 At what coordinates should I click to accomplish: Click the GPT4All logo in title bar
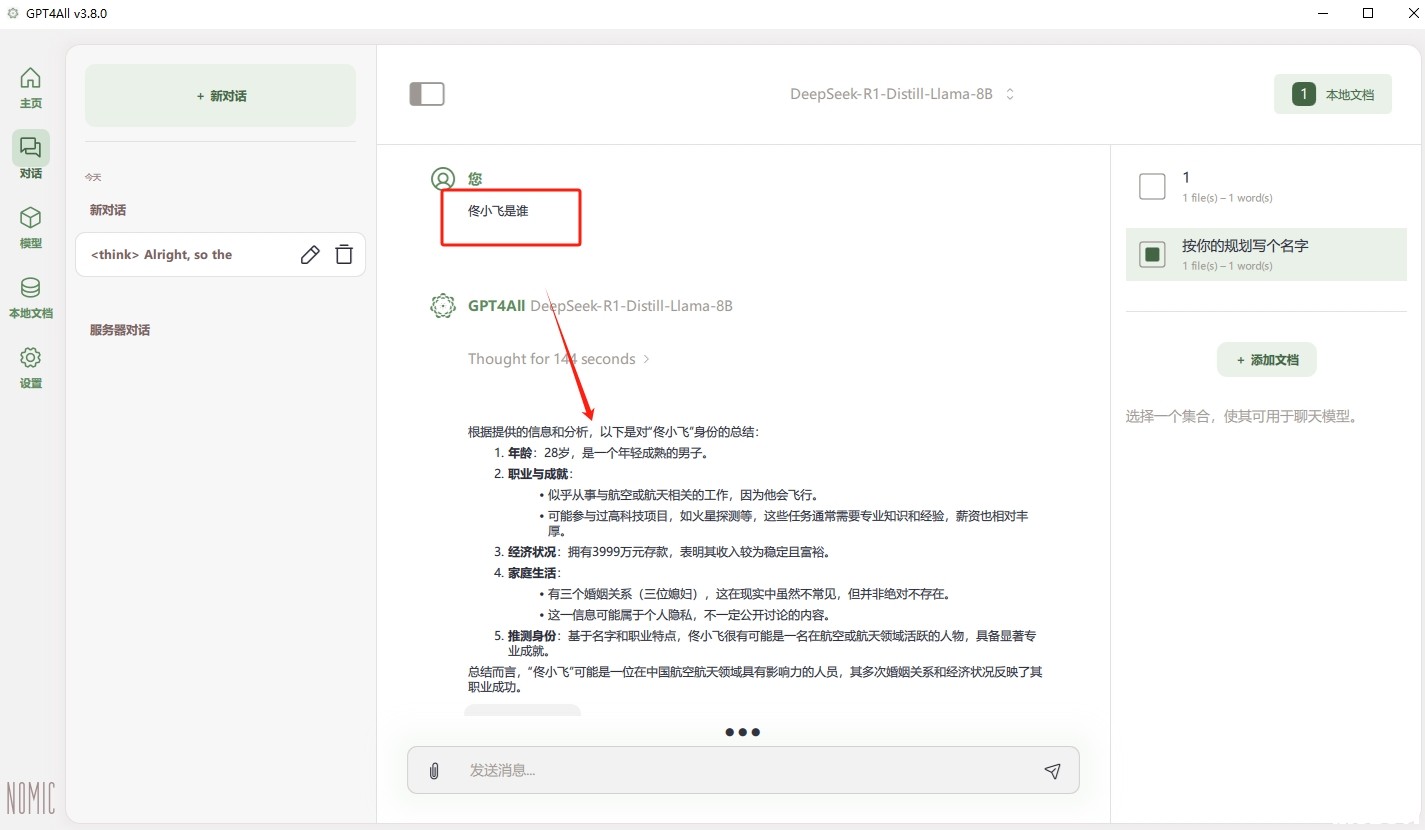(x=13, y=14)
